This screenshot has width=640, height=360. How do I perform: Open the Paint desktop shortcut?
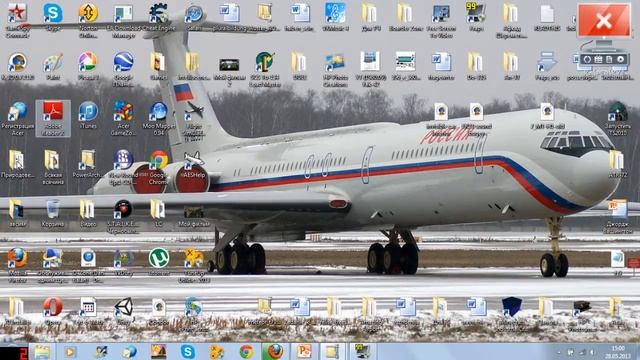(53, 65)
